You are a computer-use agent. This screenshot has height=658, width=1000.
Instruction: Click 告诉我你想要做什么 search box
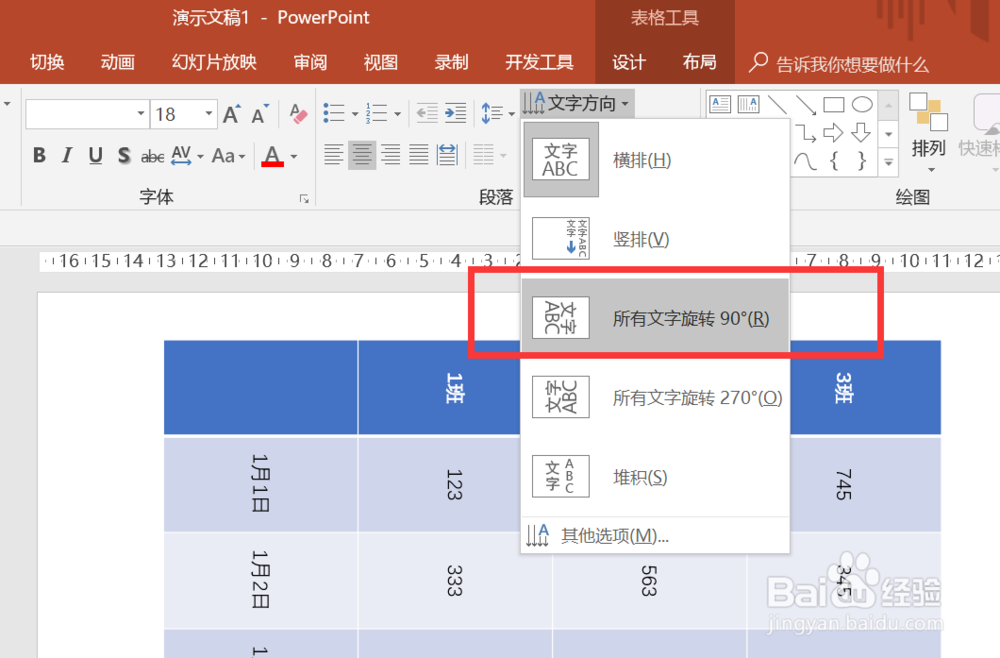840,64
